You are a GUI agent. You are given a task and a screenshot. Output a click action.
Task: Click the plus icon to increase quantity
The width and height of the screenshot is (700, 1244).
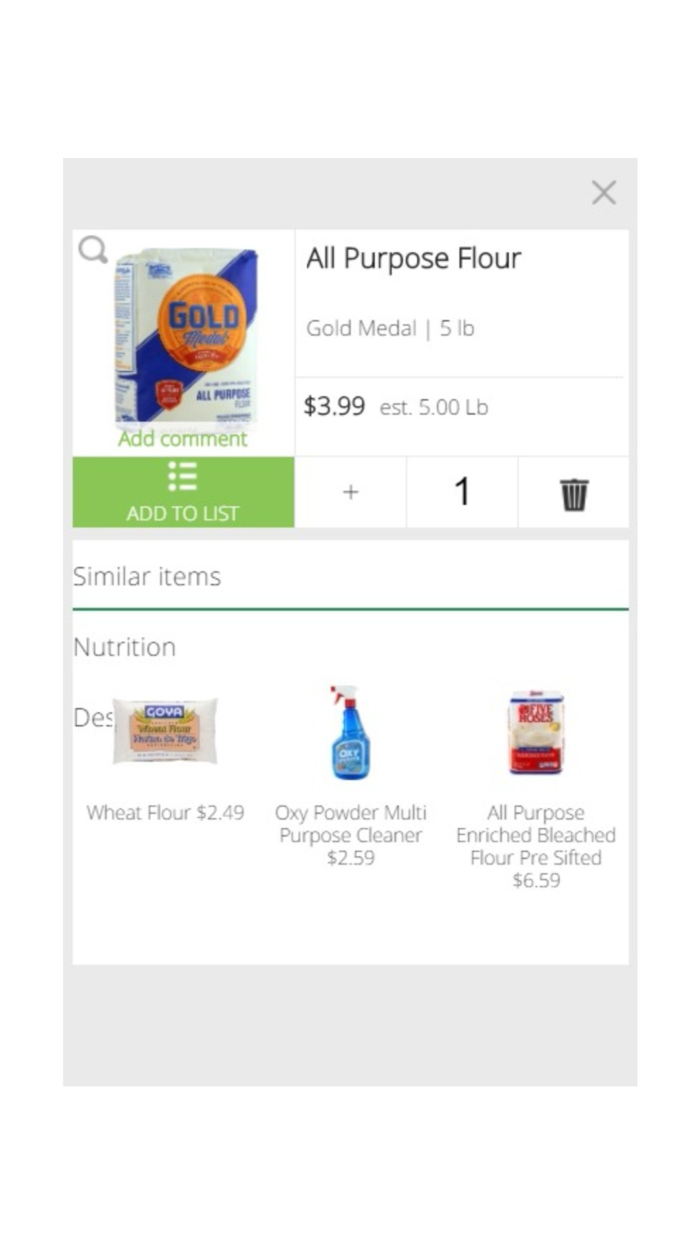click(350, 491)
